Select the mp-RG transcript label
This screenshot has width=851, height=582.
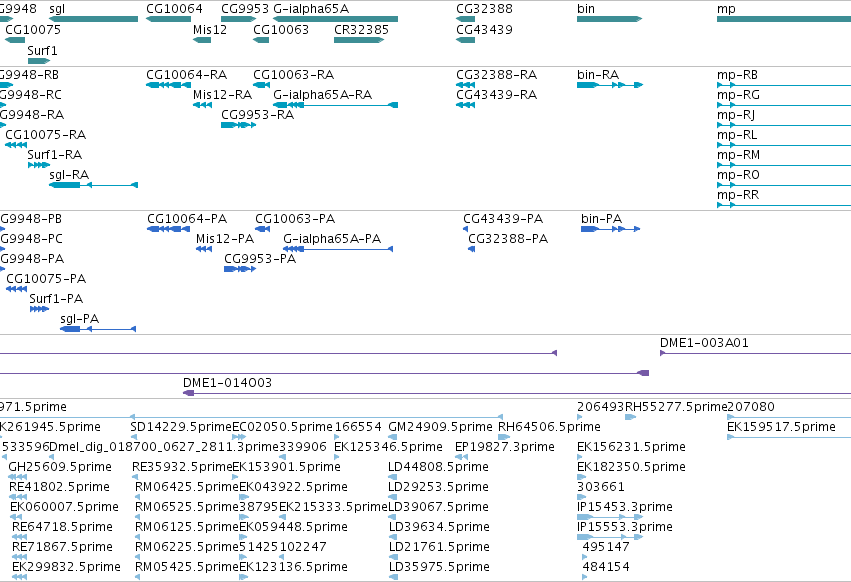click(738, 94)
